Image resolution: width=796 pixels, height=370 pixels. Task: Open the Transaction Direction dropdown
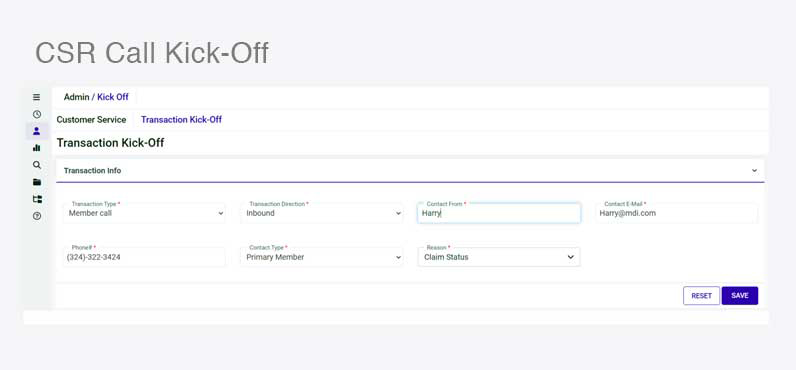pos(322,213)
